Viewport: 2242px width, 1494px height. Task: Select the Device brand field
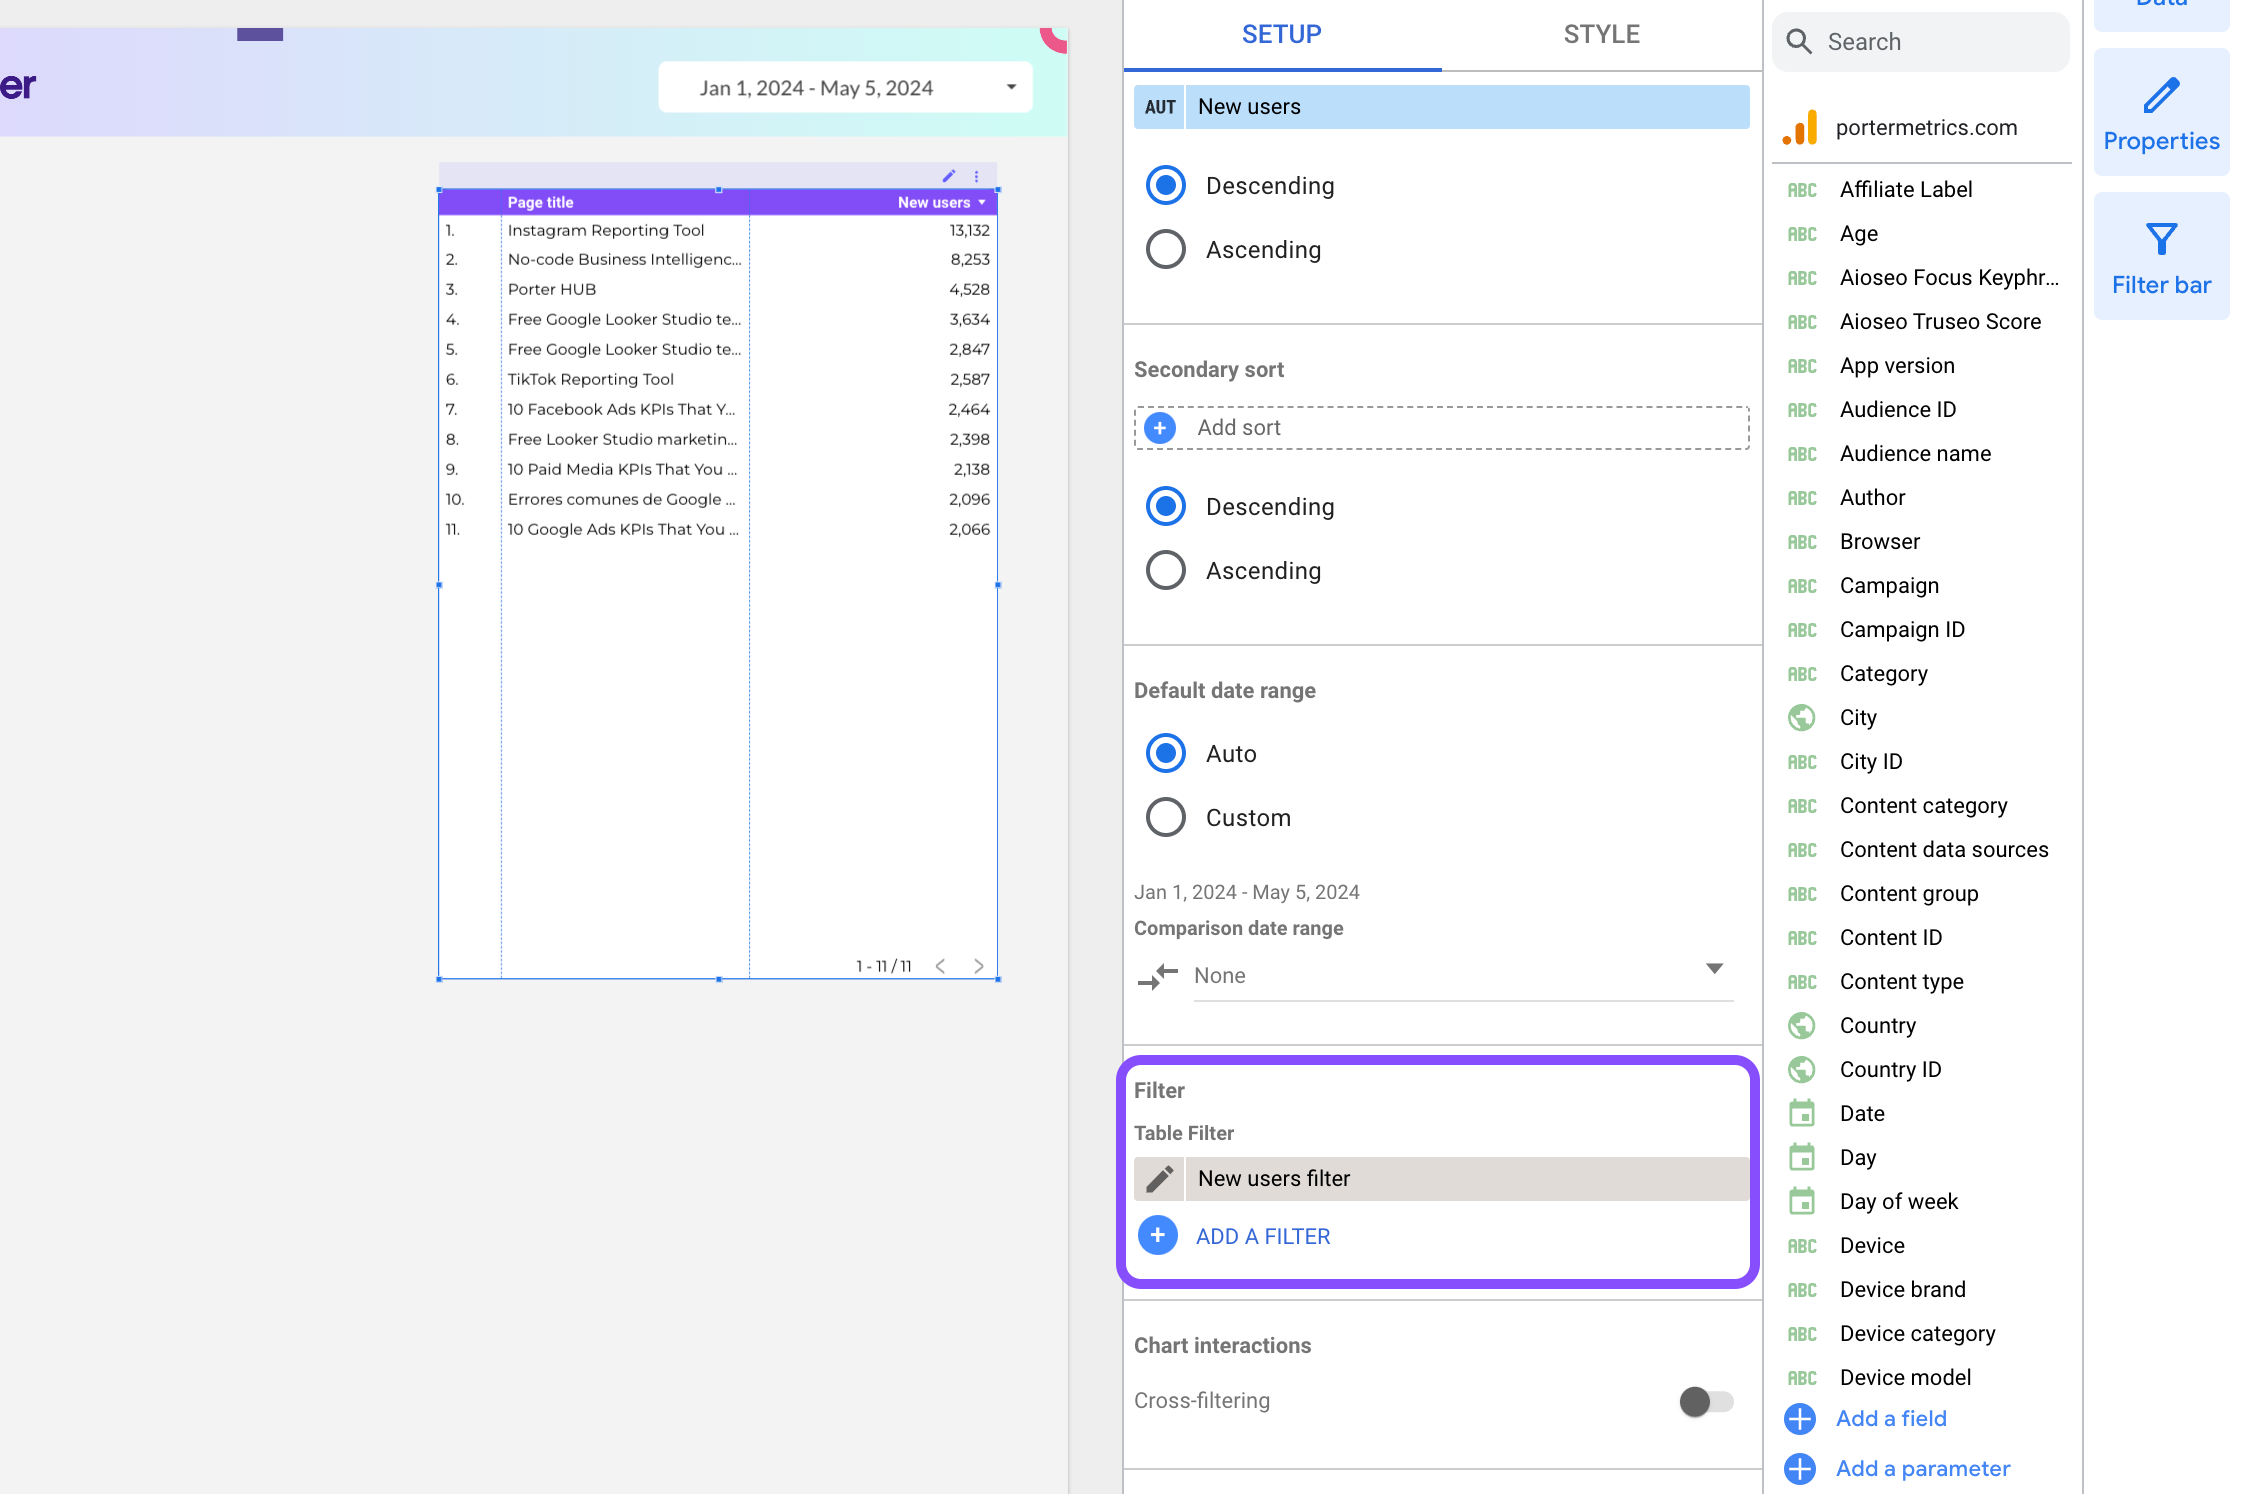(1902, 1290)
